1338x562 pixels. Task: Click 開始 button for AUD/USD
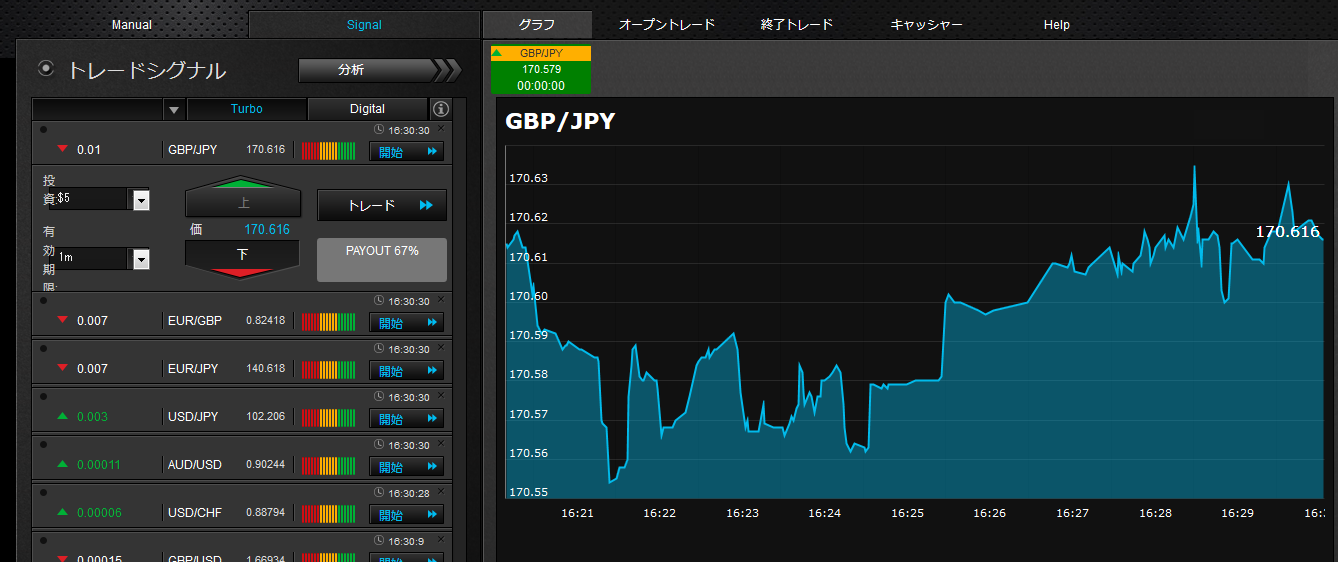pyautogui.click(x=407, y=467)
